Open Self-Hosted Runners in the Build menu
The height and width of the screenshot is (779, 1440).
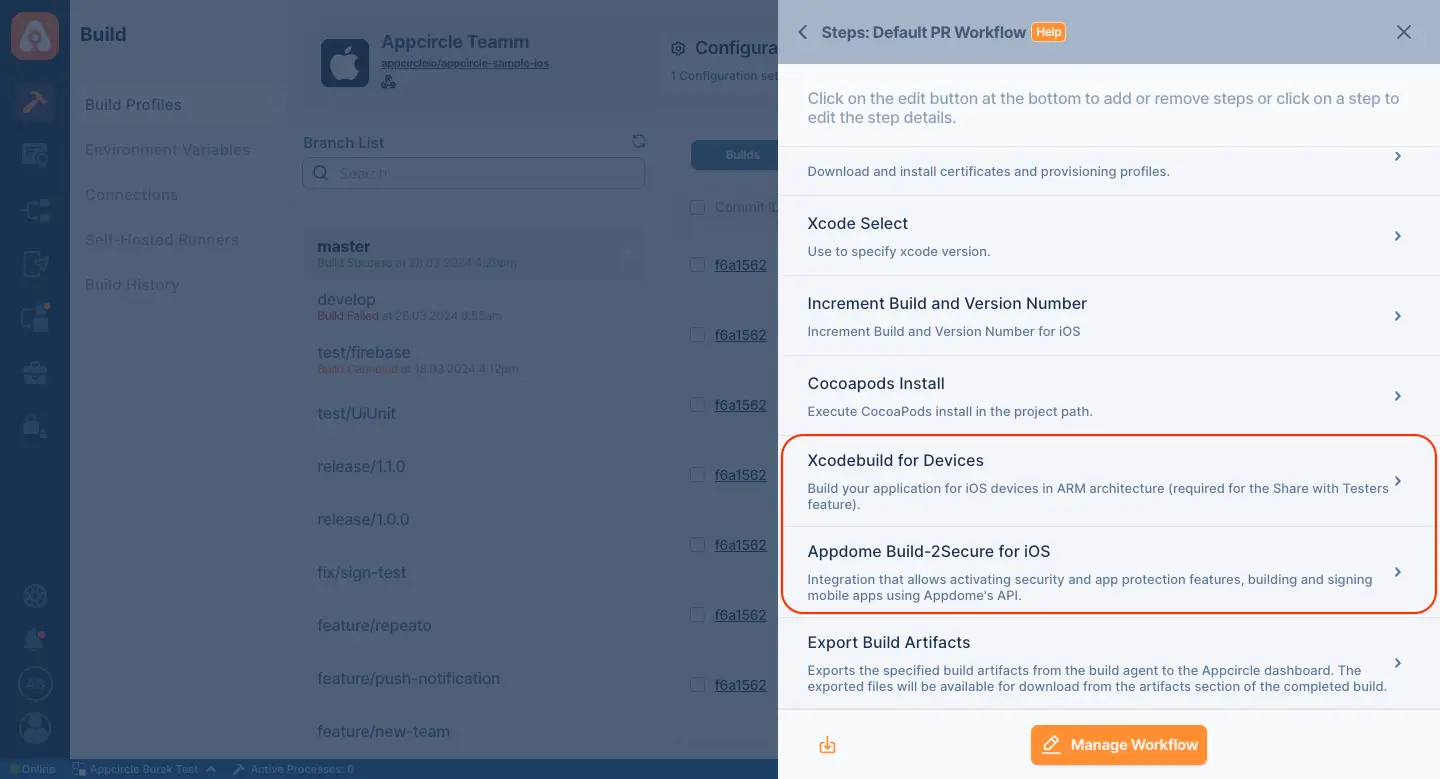(161, 240)
